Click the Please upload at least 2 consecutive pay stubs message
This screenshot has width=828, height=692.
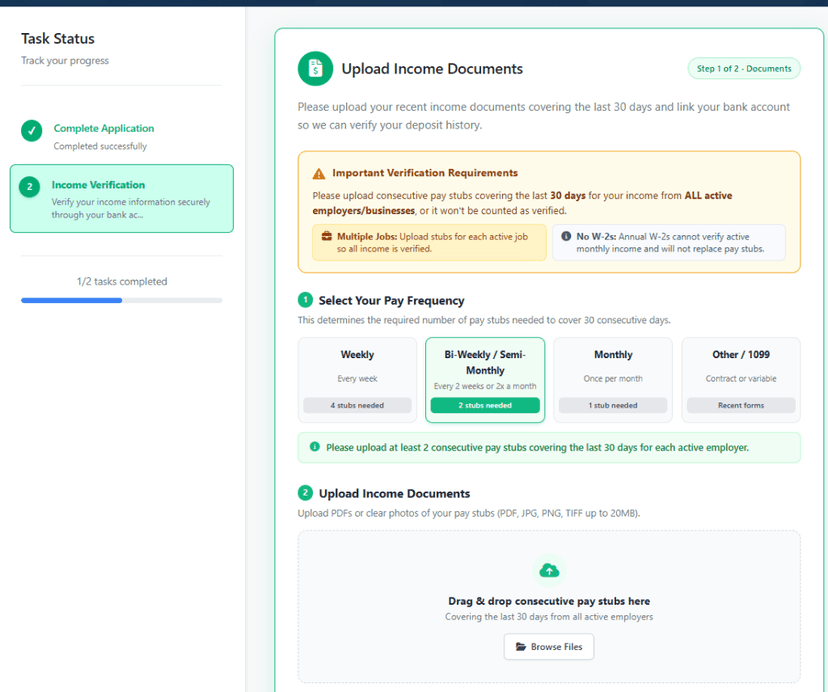(537, 447)
